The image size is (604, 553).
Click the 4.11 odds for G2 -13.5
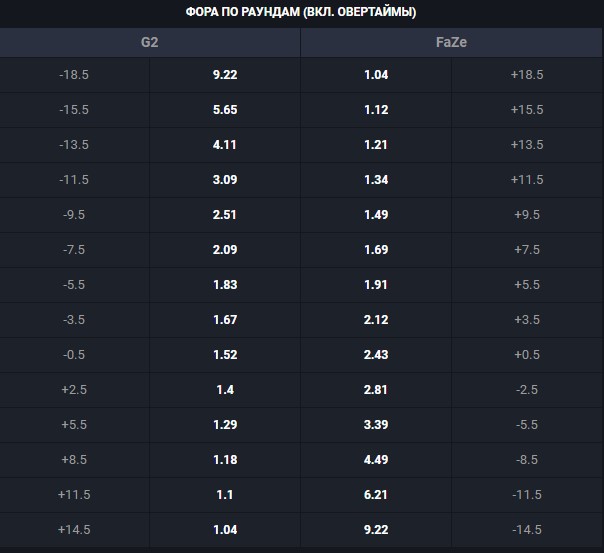225,145
